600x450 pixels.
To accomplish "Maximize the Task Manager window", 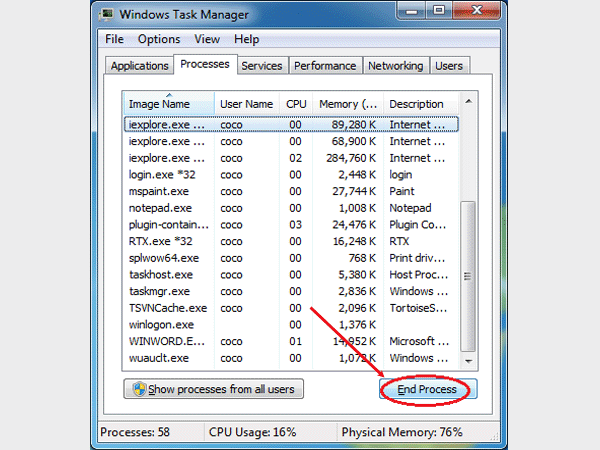I will click(x=439, y=11).
